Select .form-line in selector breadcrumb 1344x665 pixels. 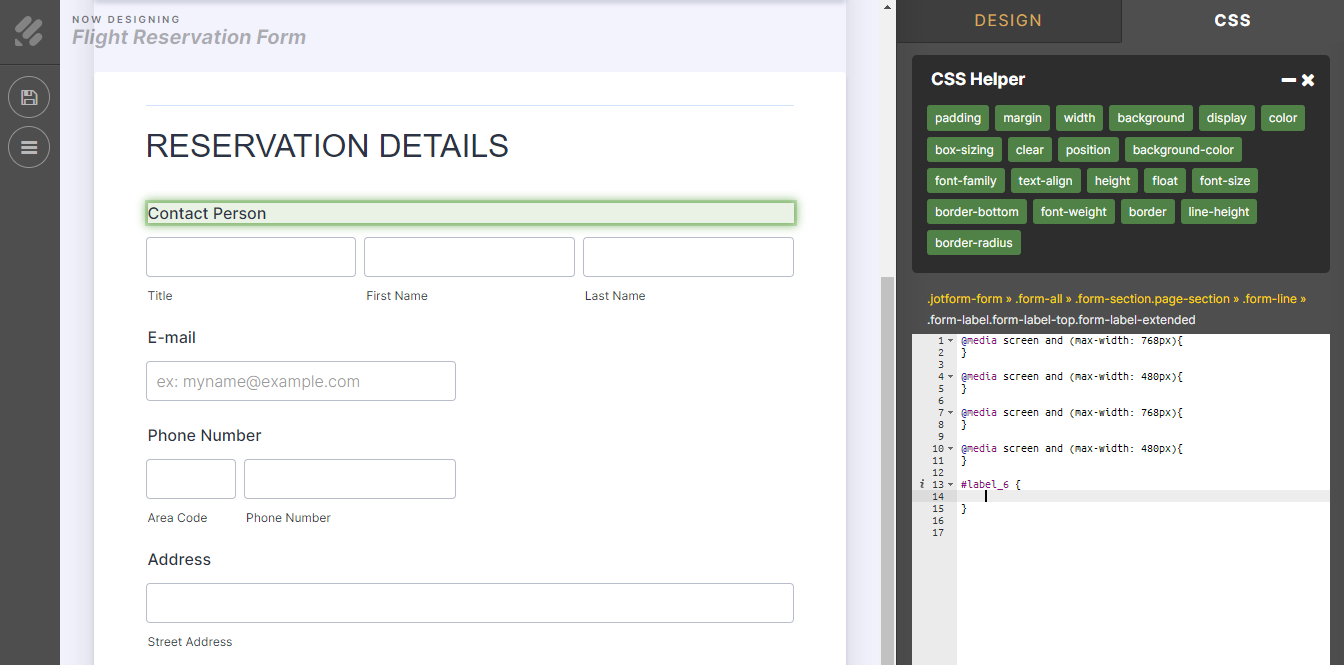(1270, 299)
